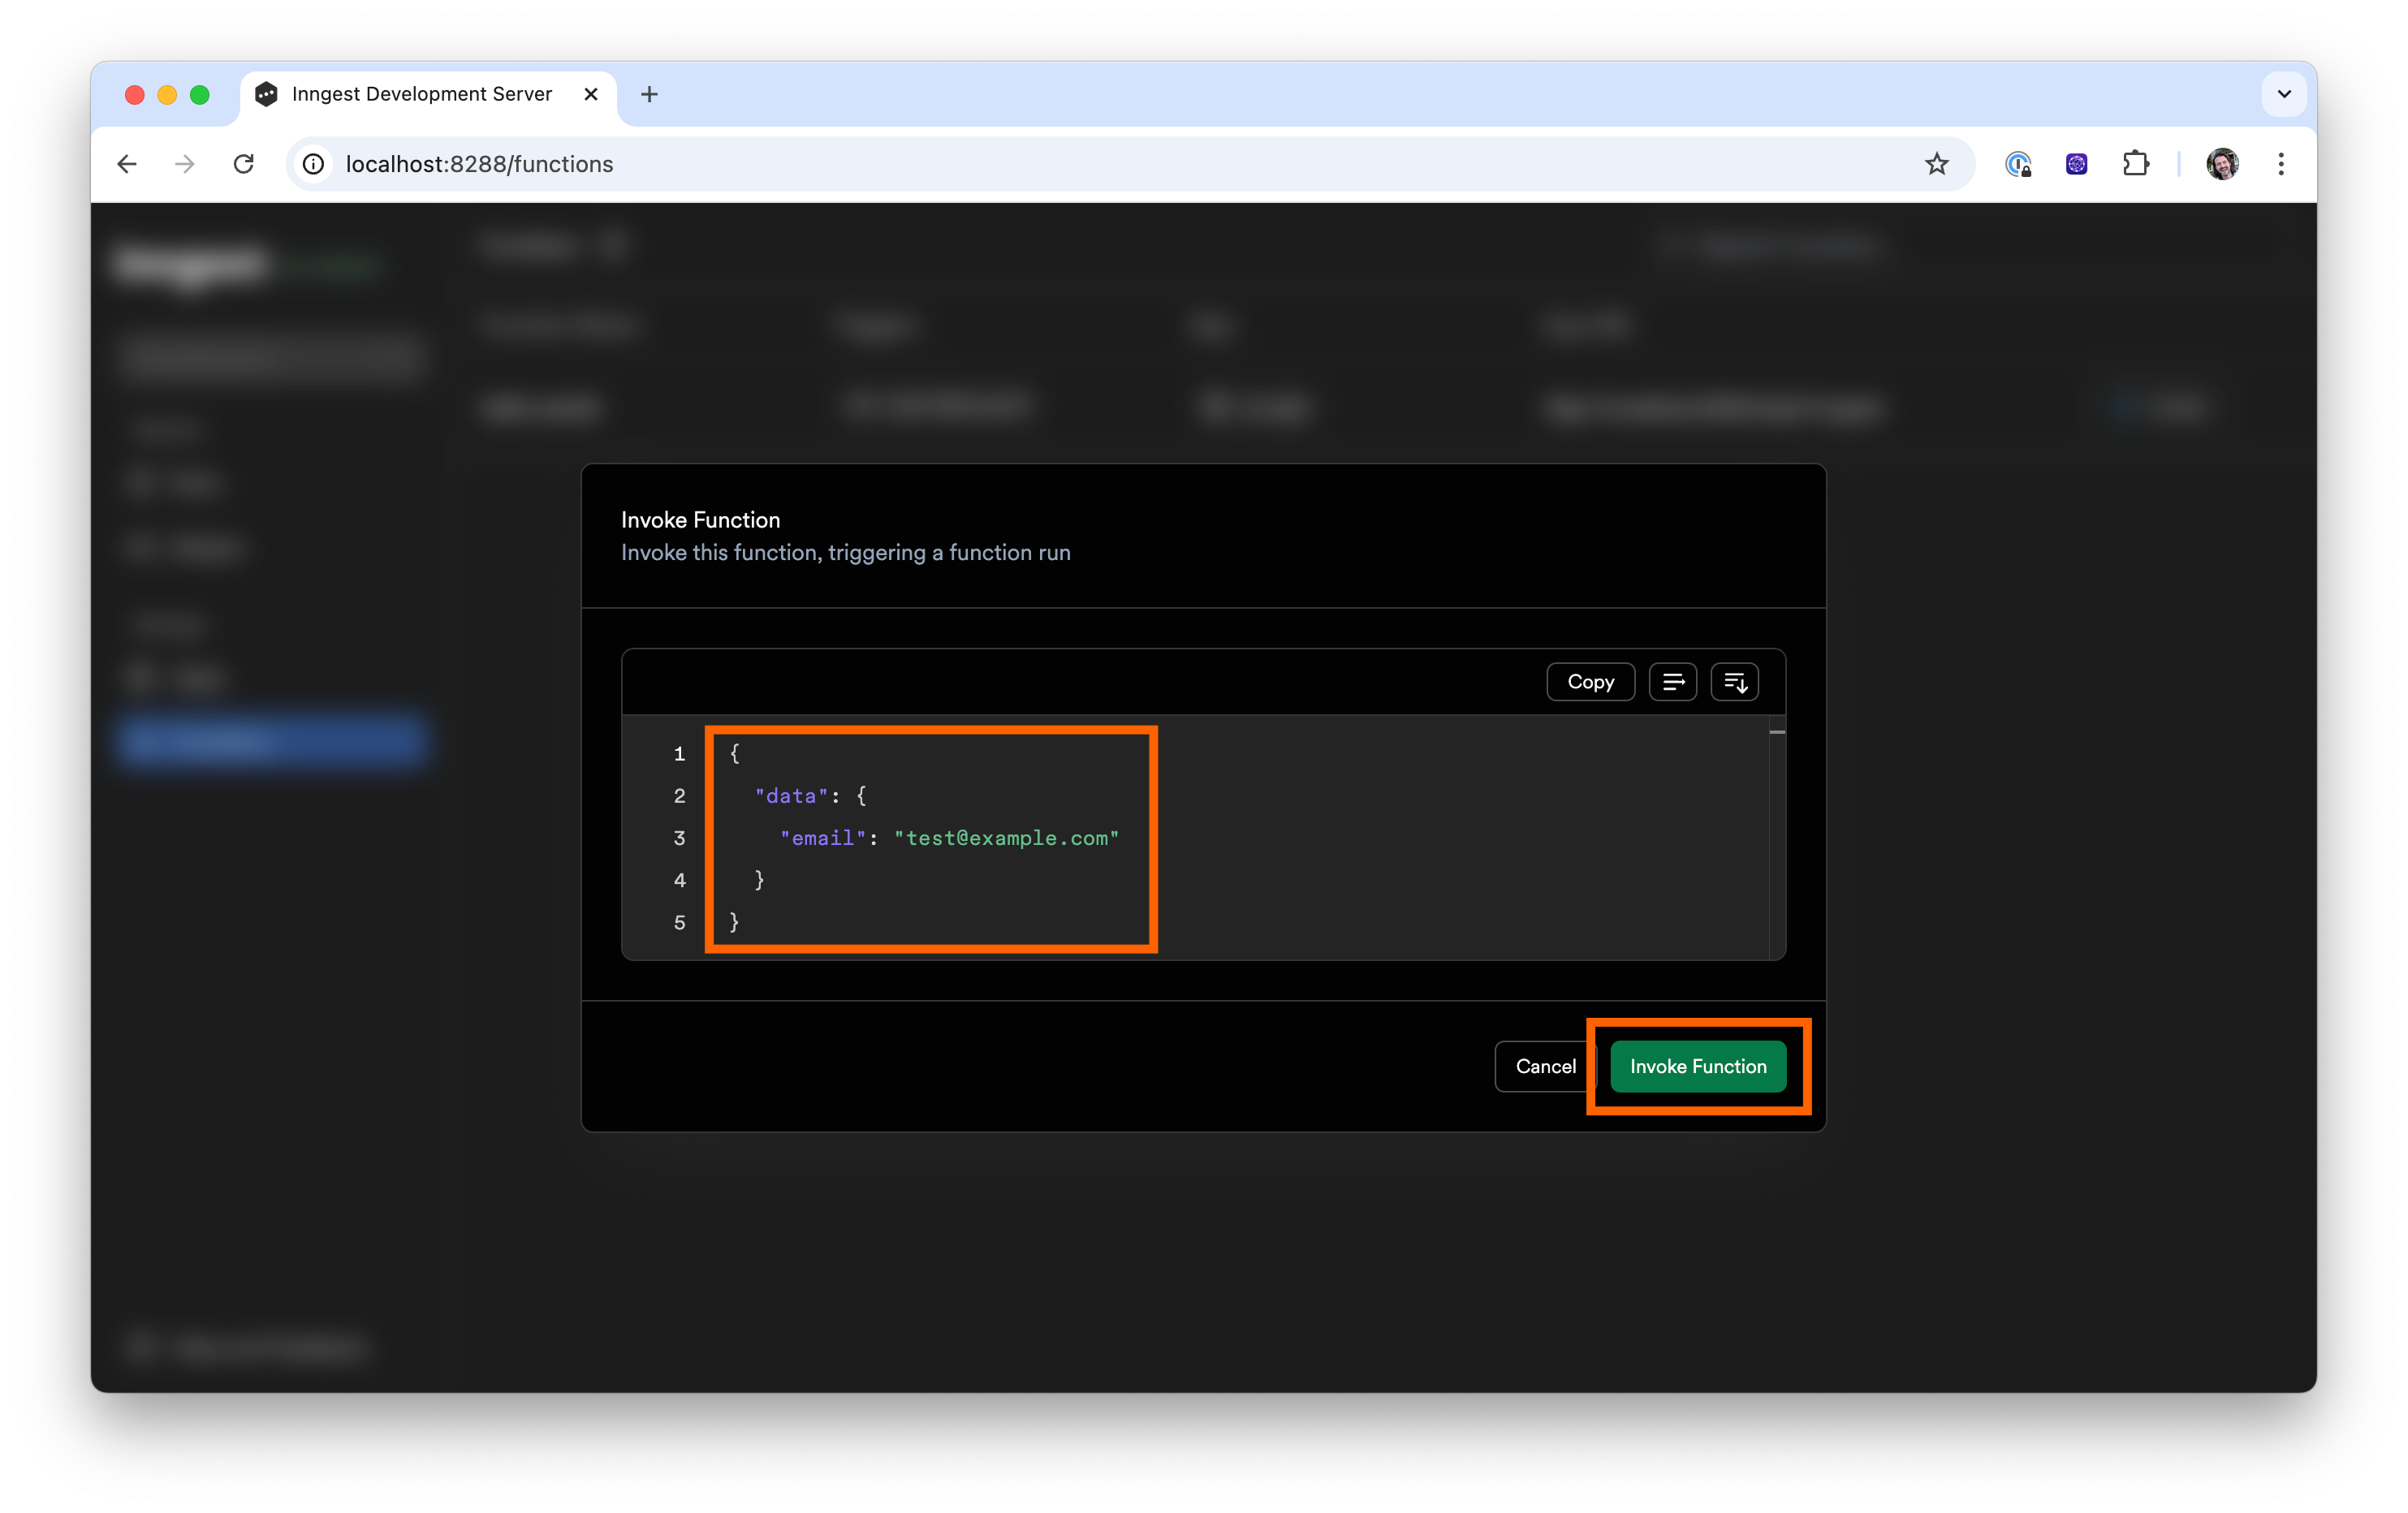The width and height of the screenshot is (2408, 1513).
Task: Click the Inngest logo in top left
Action: pyautogui.click(x=196, y=261)
